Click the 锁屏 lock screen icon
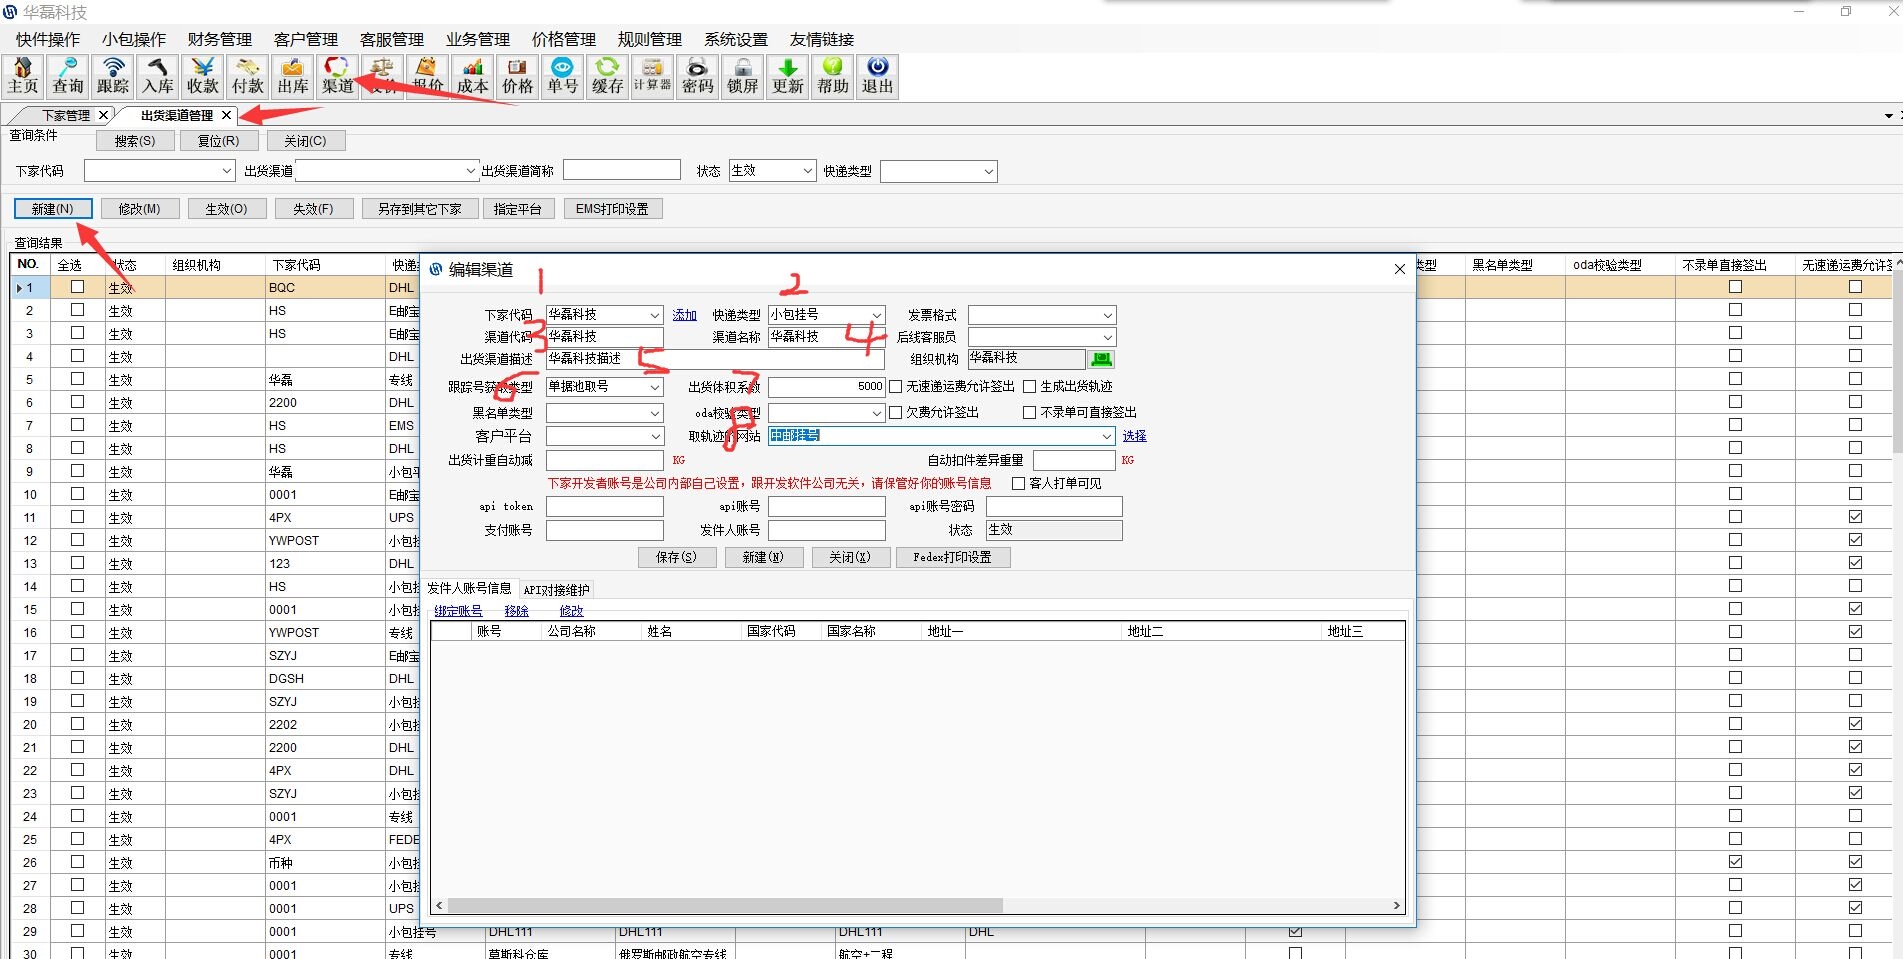The image size is (1903, 959). 742,76
